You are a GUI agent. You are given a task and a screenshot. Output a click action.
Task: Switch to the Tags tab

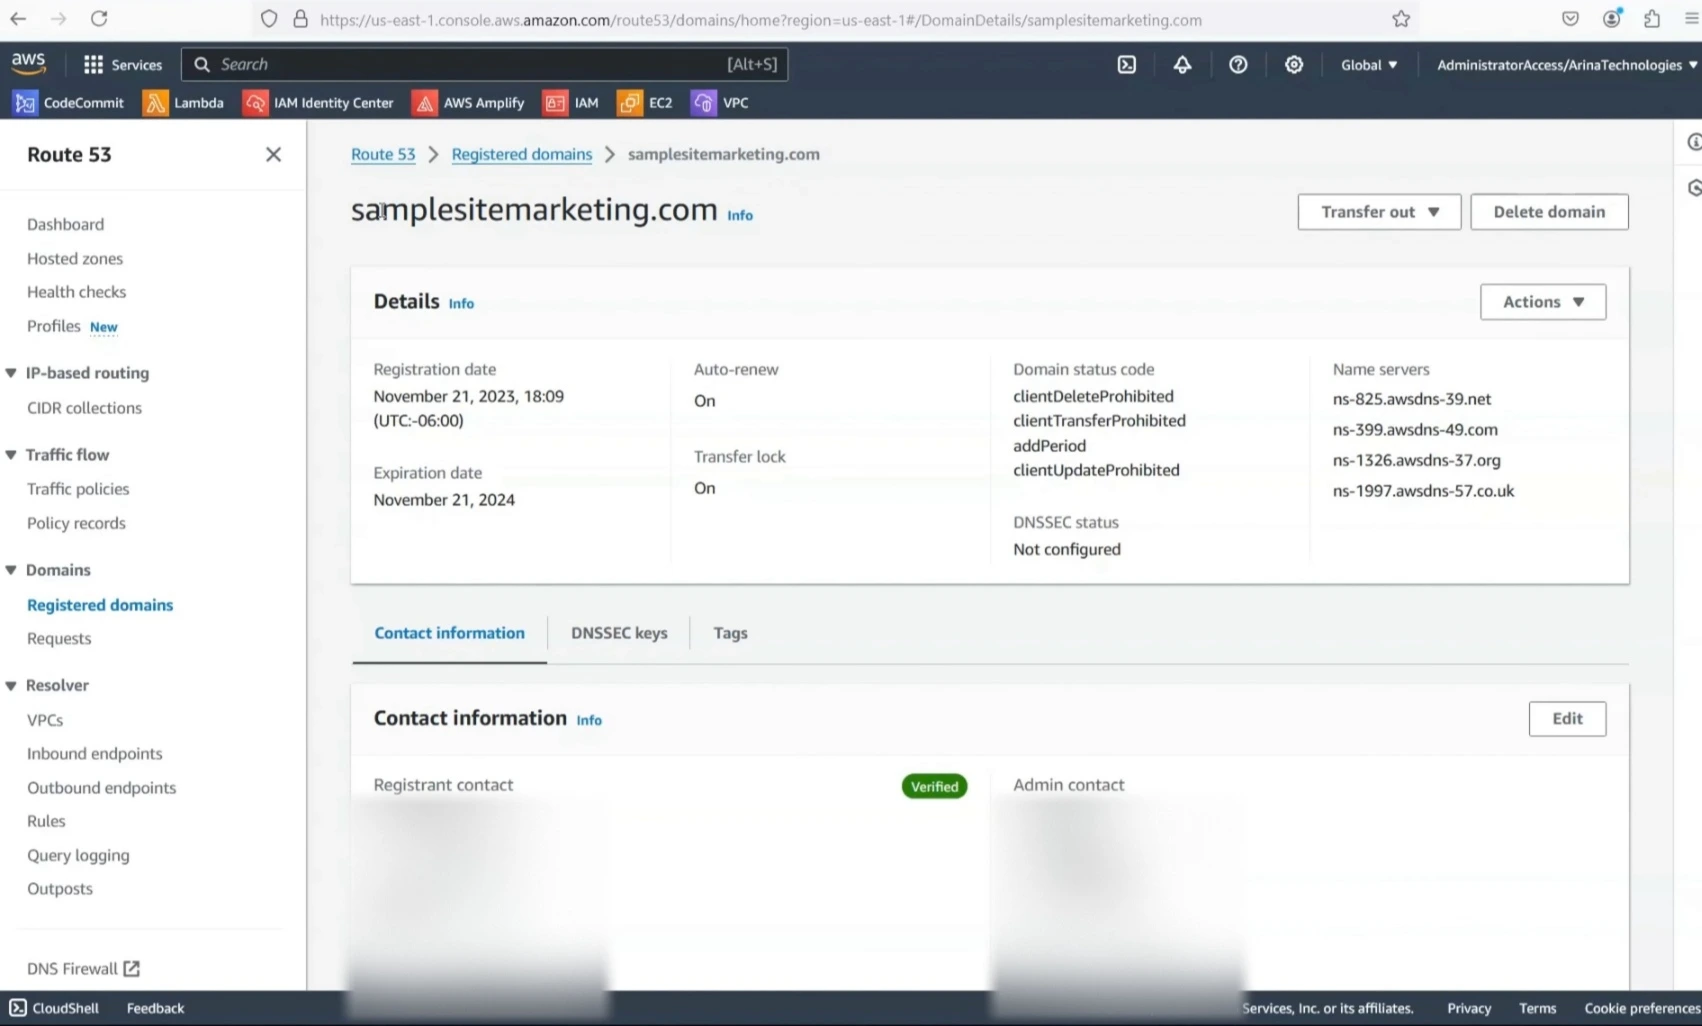730,633
